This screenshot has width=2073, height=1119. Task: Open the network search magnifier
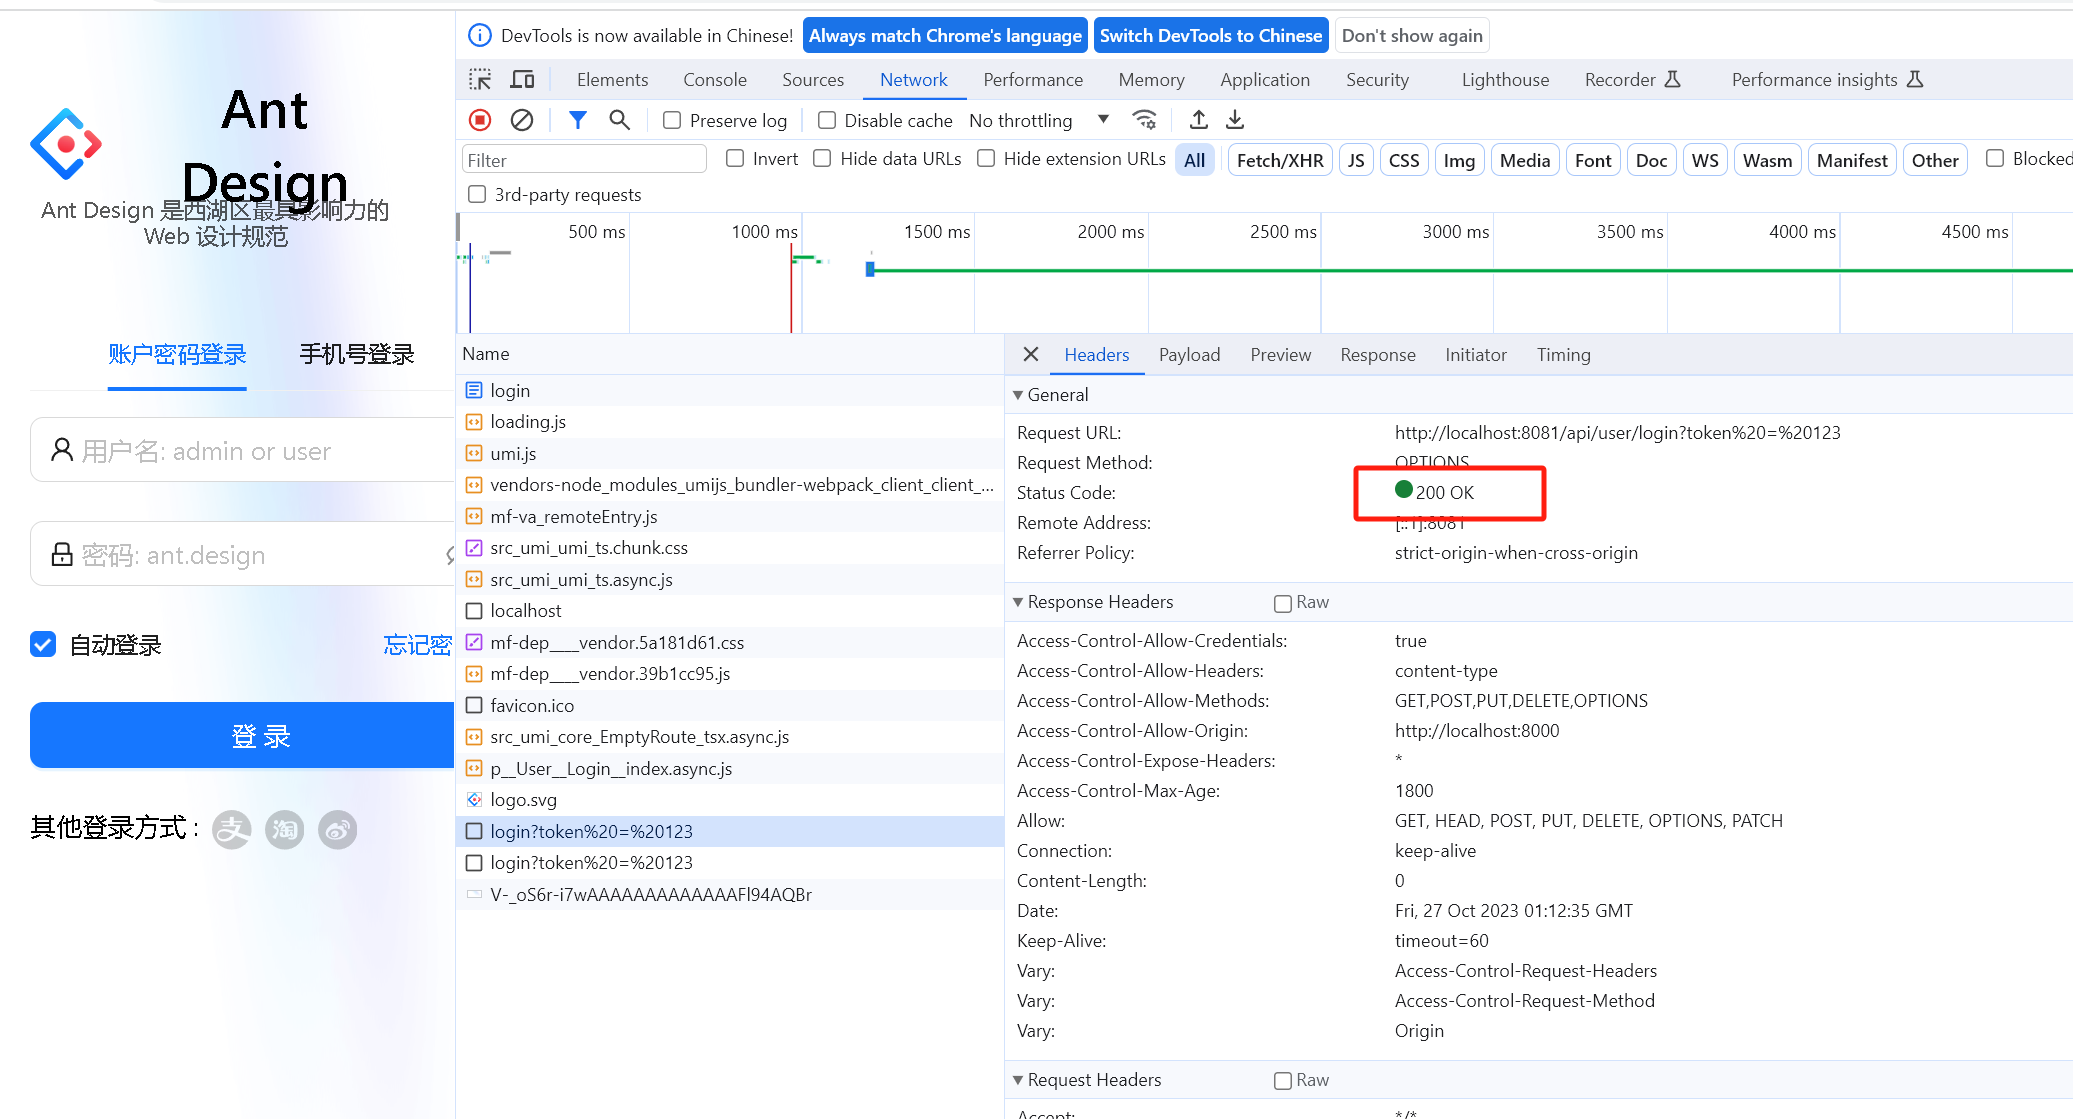(619, 120)
